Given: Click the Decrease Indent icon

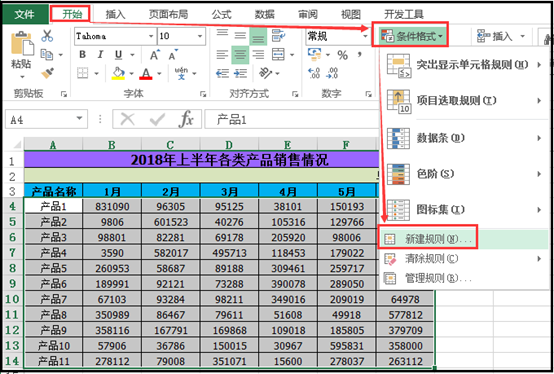Looking at the screenshot, I should pos(222,73).
